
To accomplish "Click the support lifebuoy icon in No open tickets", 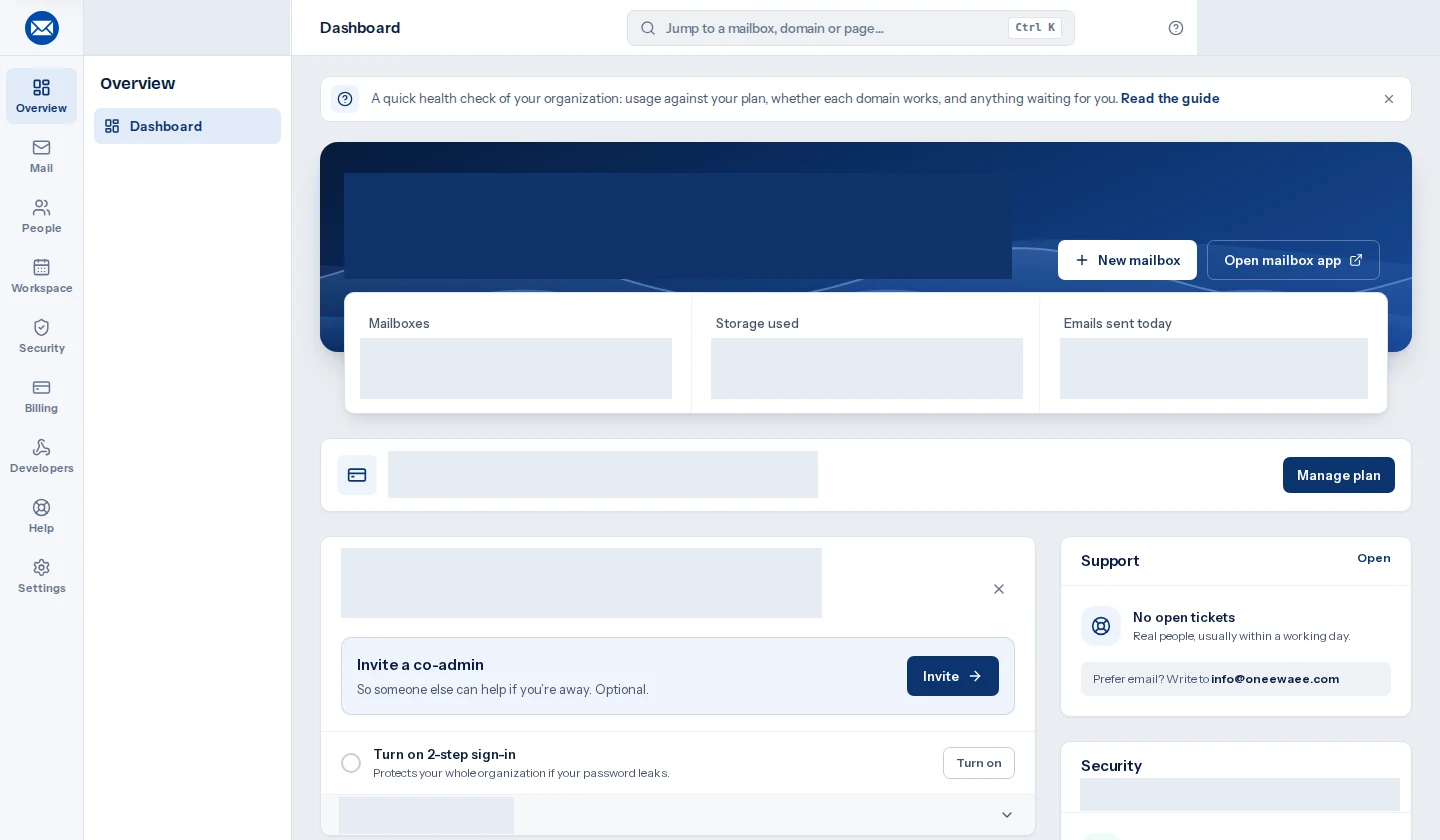I will 1101,626.
